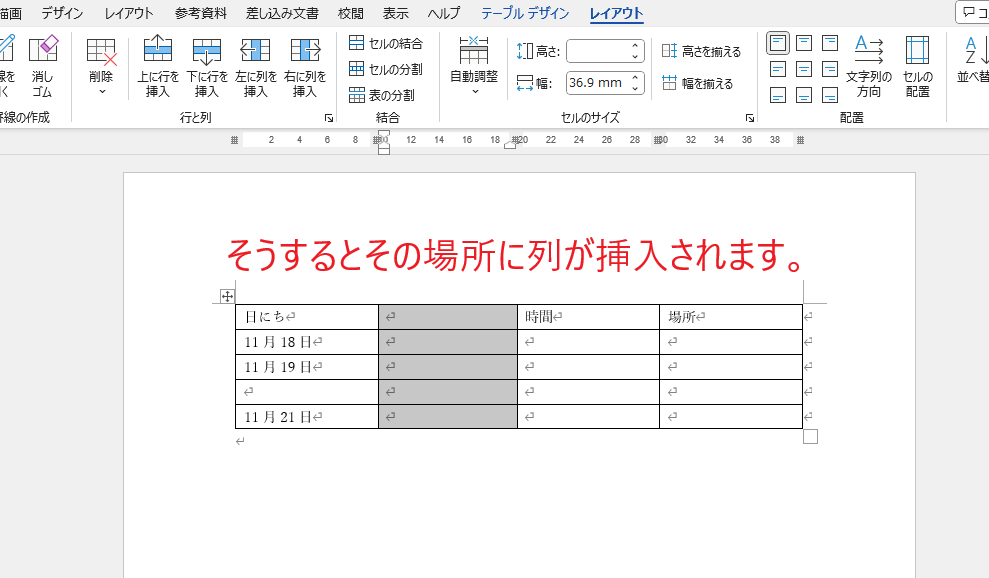Image resolution: width=989 pixels, height=578 pixels.
Task: Click the 時間 header cell
Action: pyautogui.click(x=588, y=317)
